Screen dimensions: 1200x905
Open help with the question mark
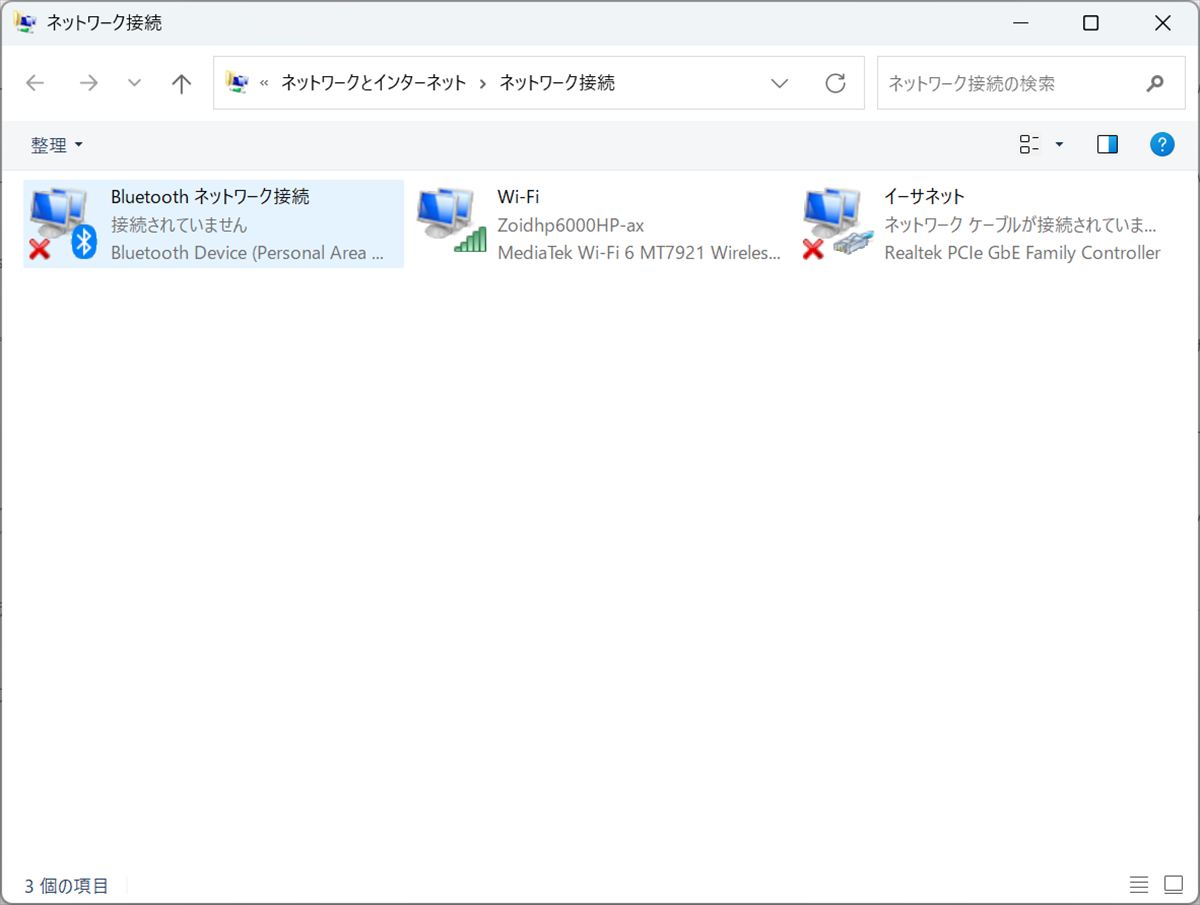(x=1161, y=145)
